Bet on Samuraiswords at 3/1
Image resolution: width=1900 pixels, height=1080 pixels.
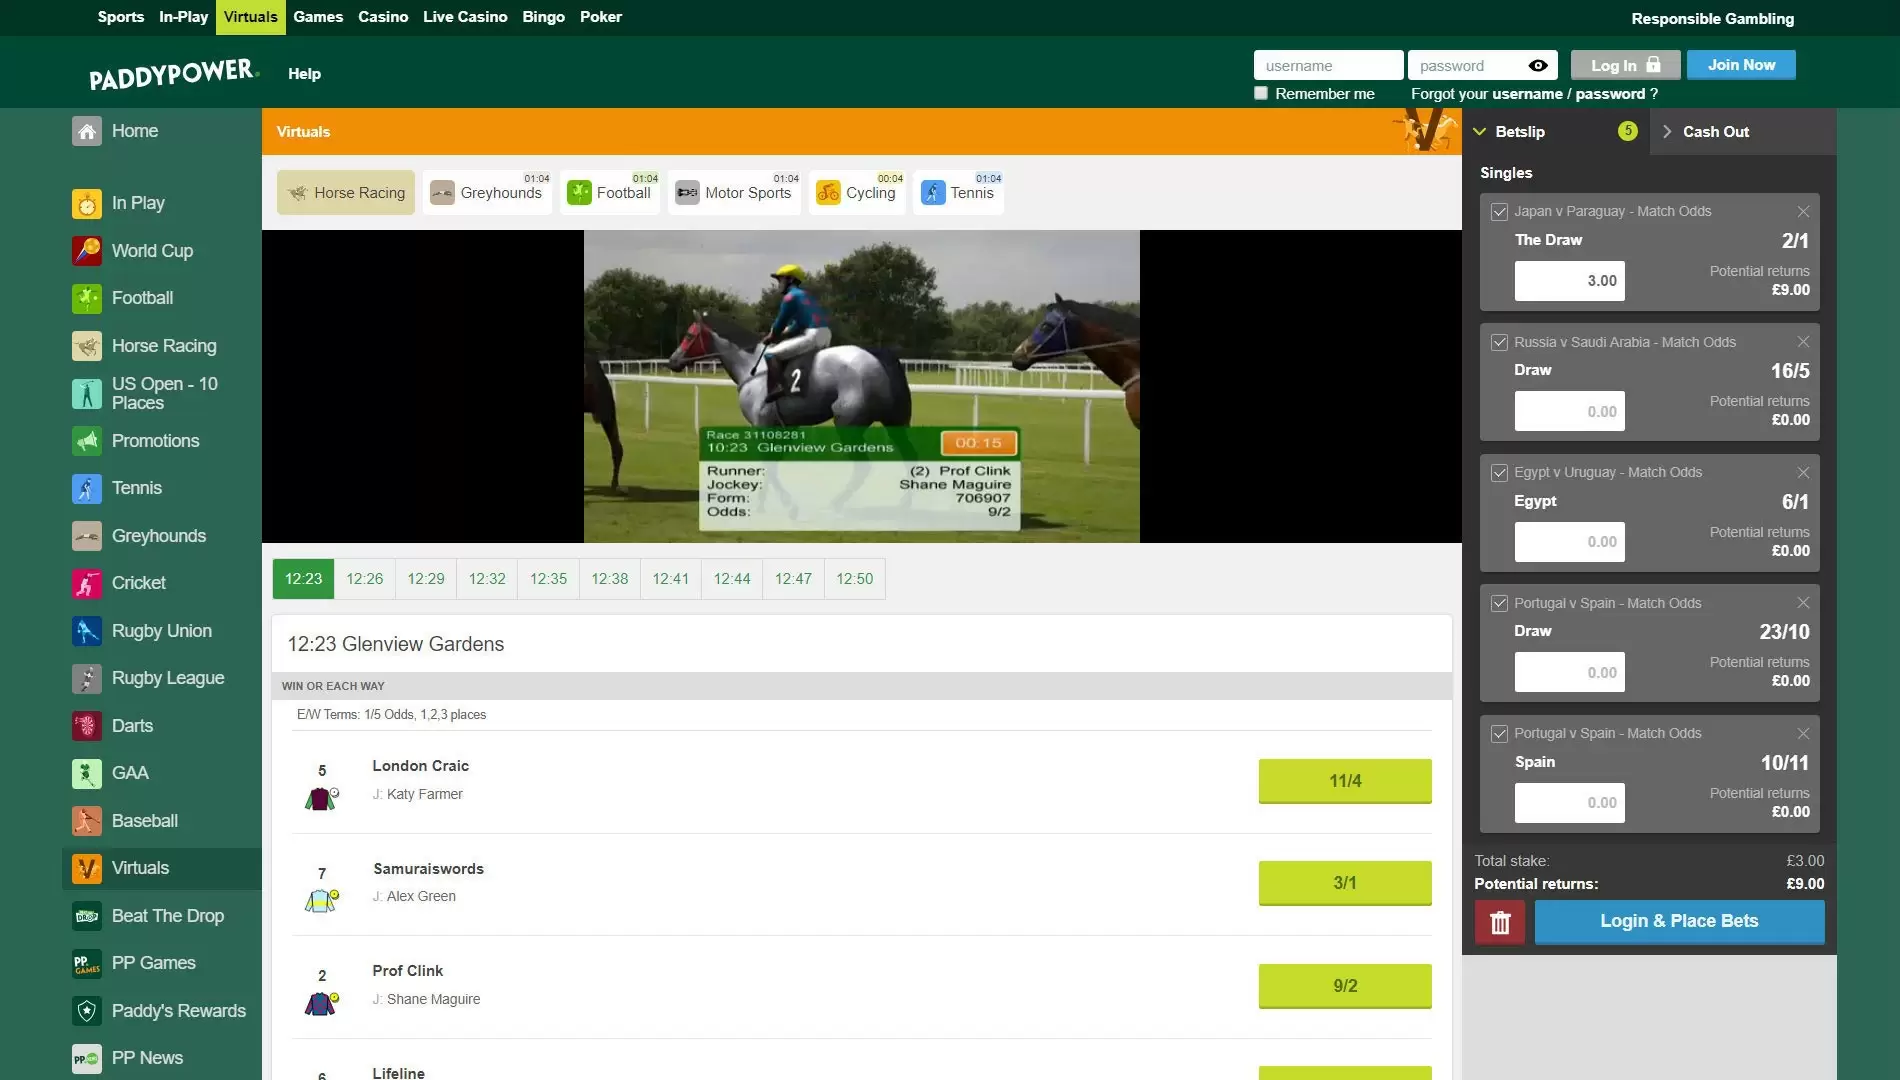[x=1345, y=883]
